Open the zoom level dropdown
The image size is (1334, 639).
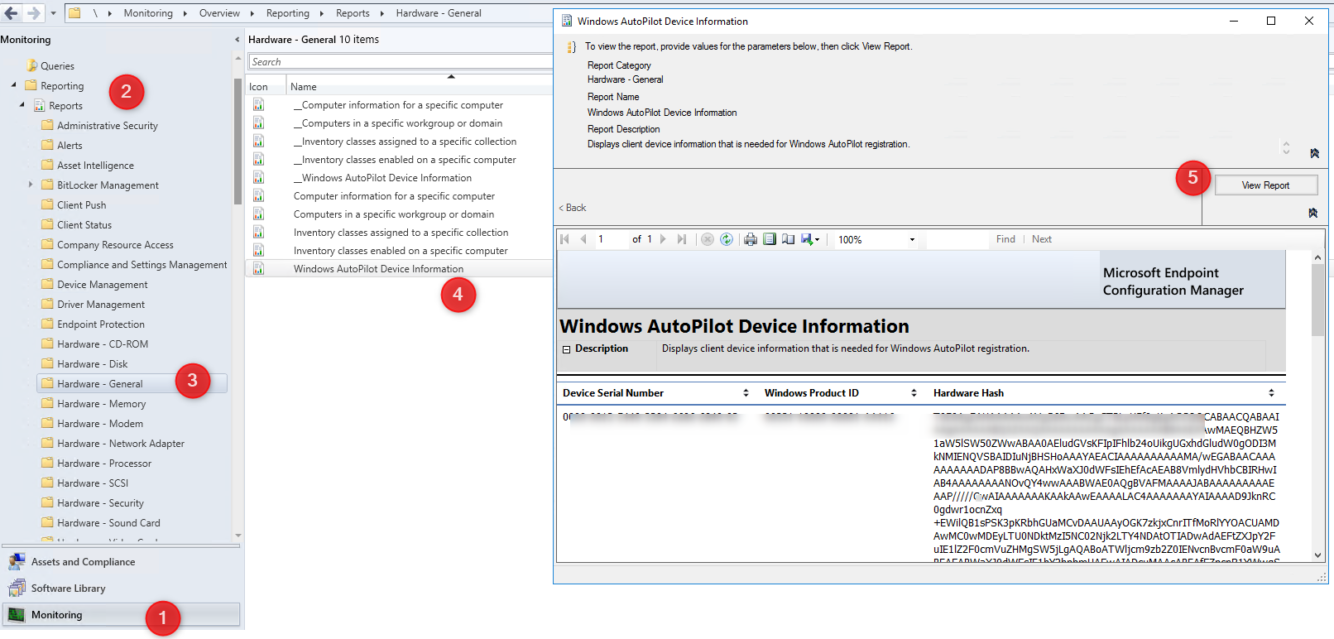tap(913, 239)
